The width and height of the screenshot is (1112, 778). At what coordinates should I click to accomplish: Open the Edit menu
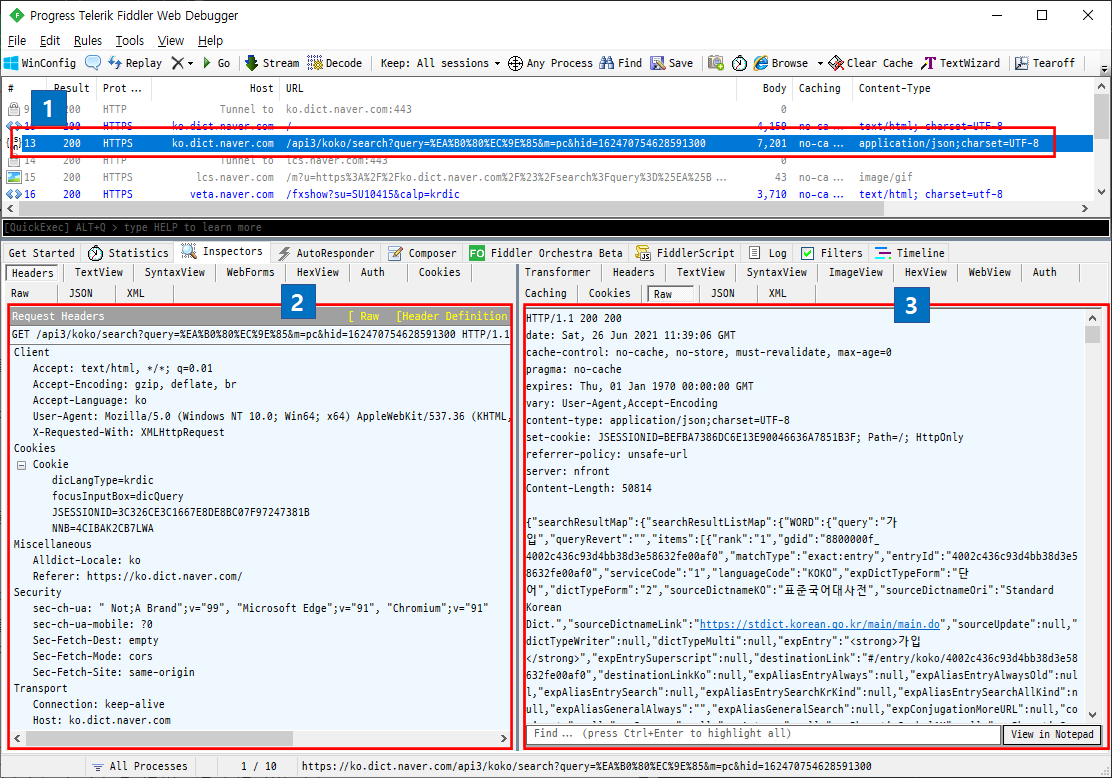(50, 40)
